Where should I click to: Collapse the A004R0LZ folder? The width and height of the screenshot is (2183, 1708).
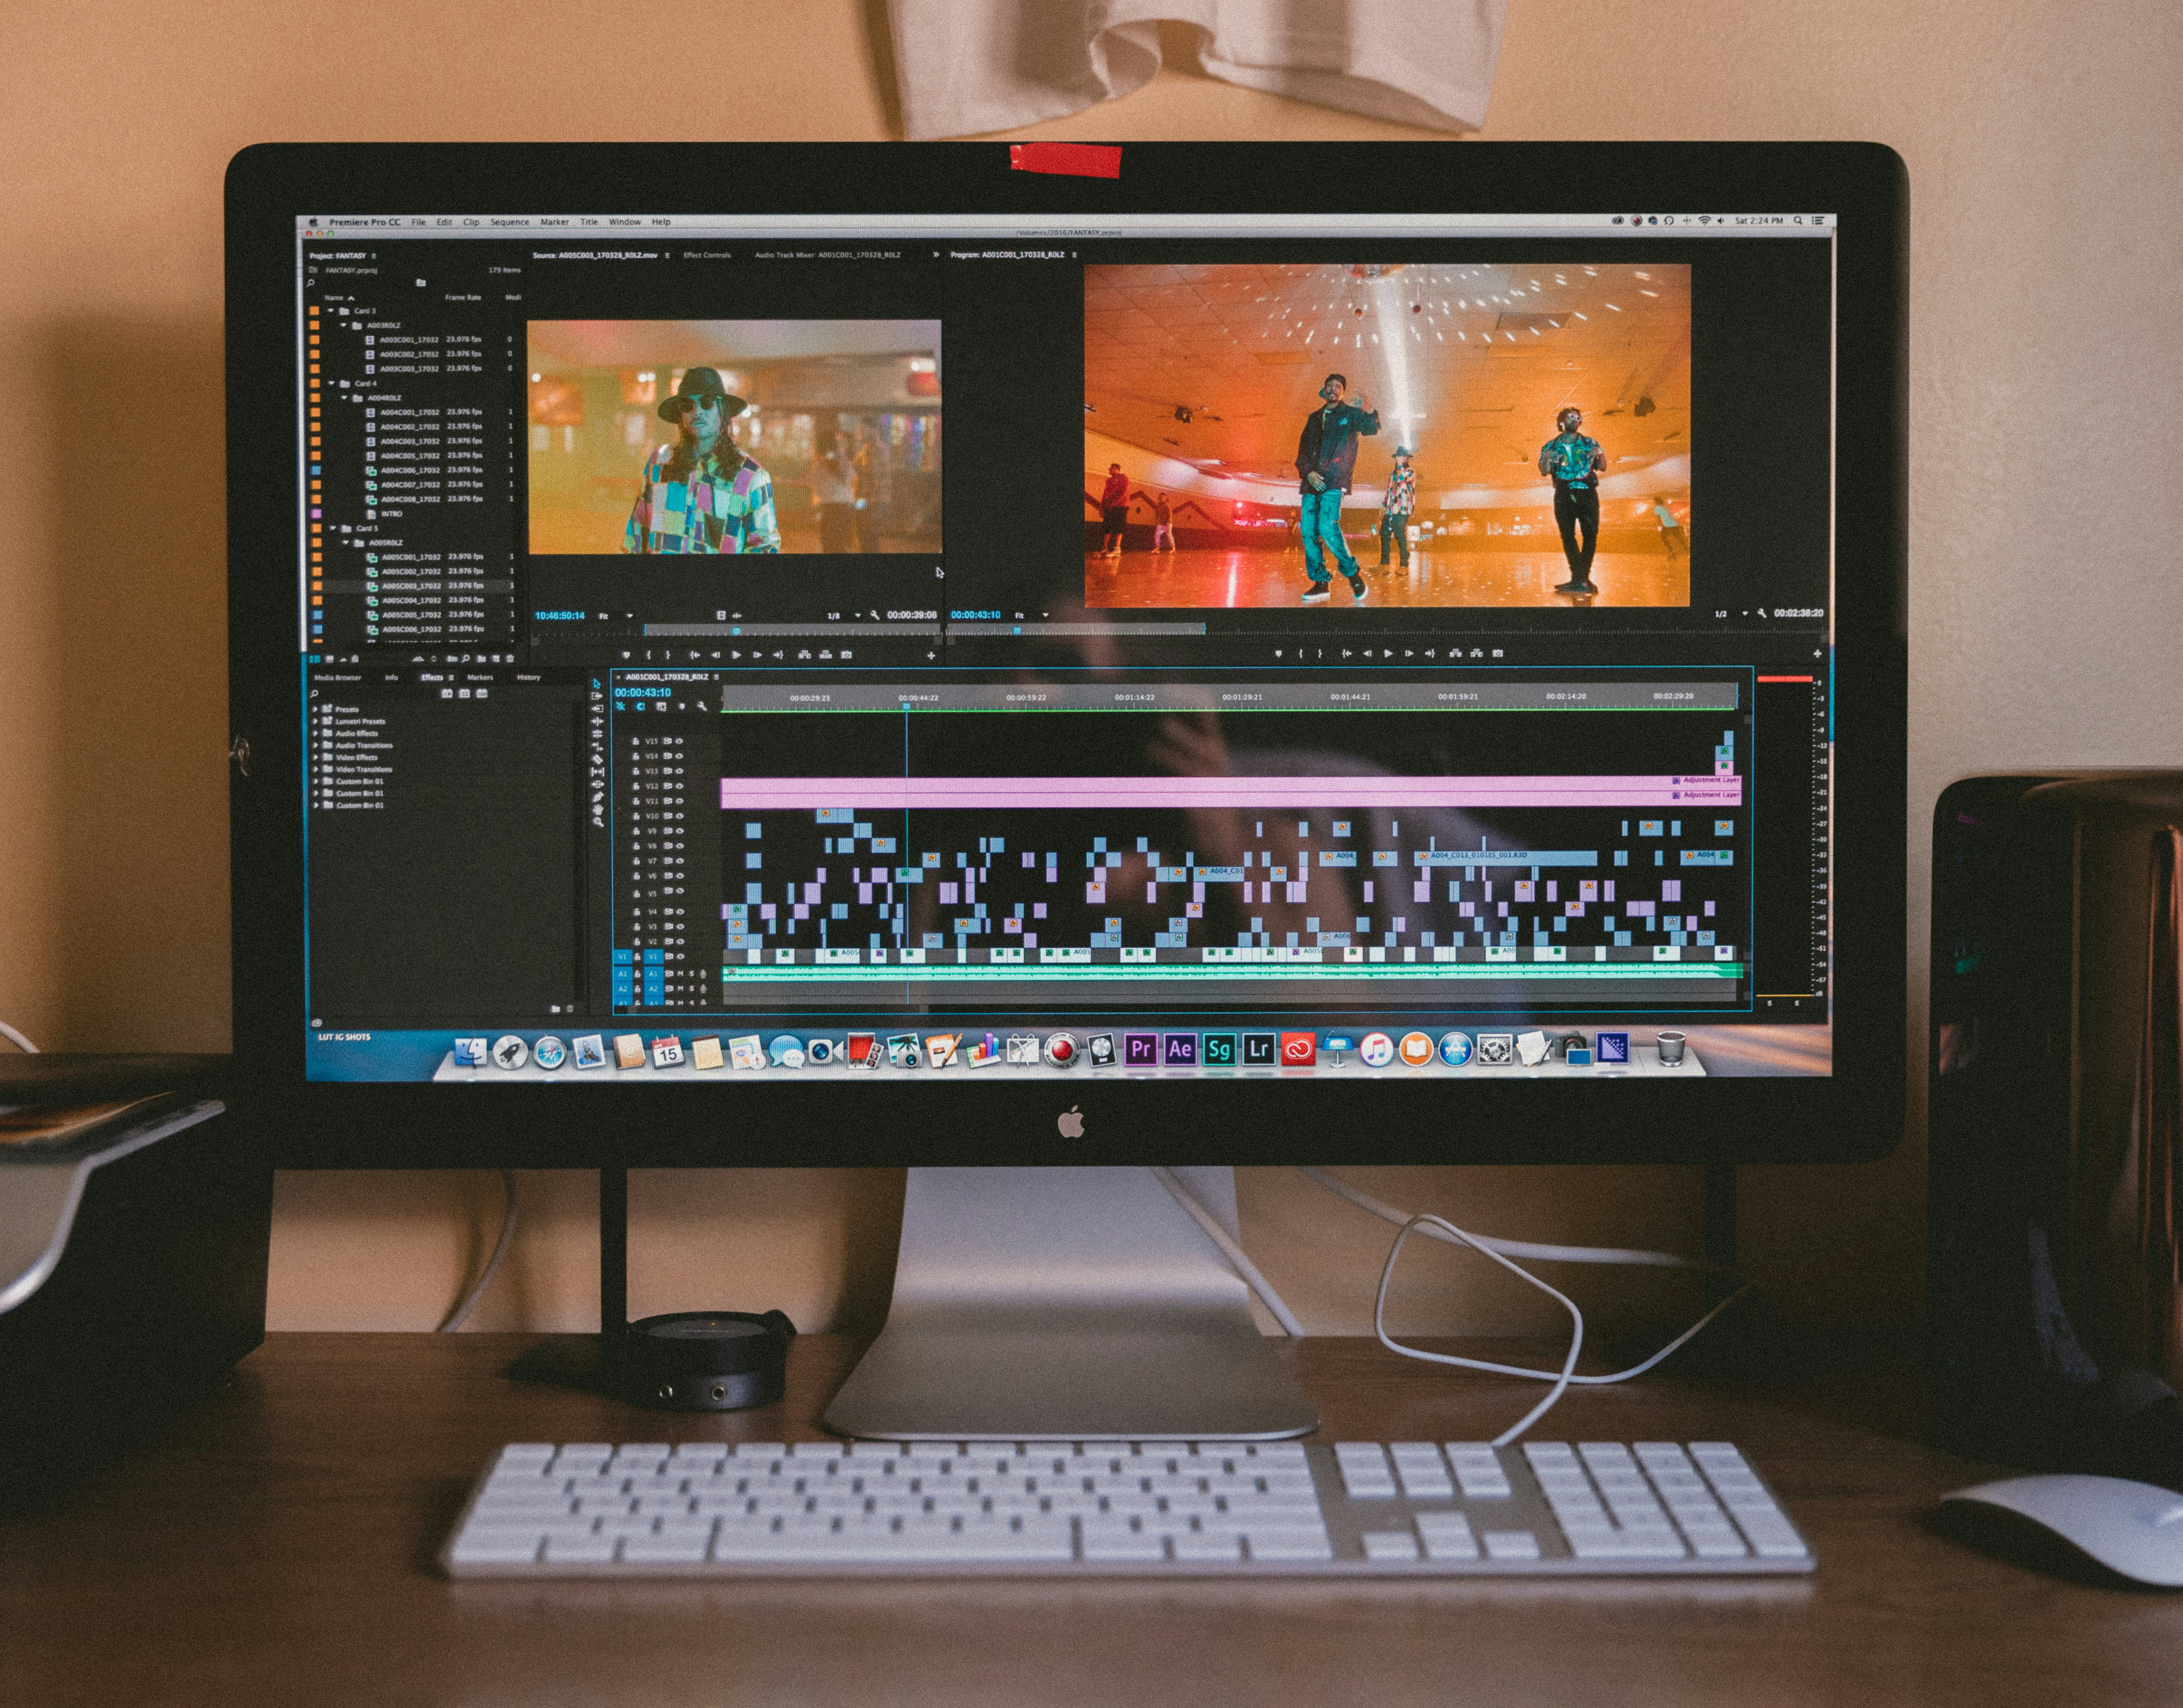344,397
